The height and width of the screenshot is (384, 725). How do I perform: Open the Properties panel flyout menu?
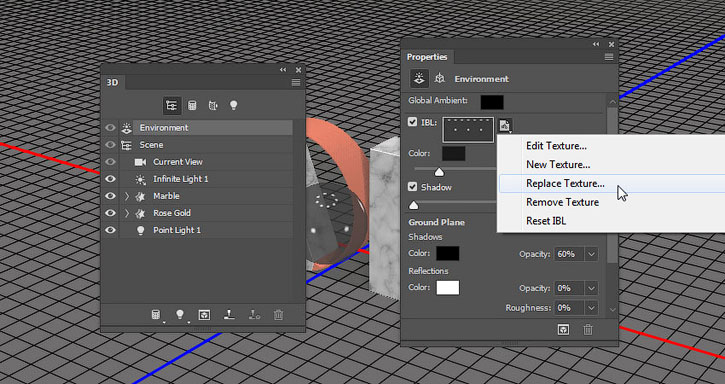609,57
